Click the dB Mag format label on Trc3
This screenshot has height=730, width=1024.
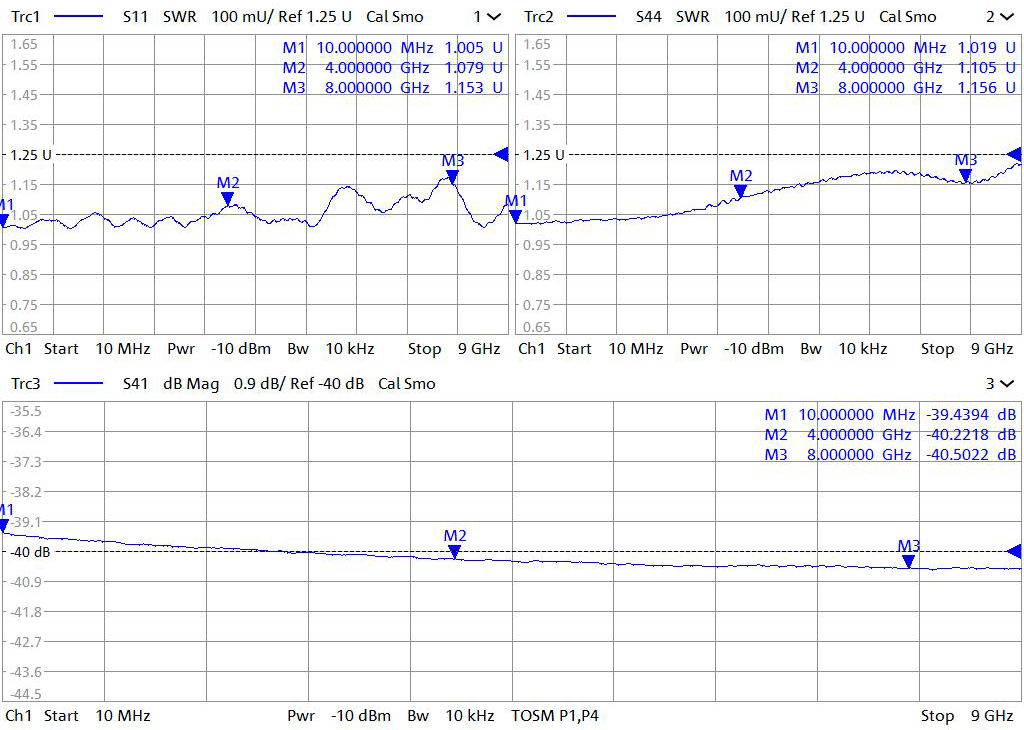point(191,384)
